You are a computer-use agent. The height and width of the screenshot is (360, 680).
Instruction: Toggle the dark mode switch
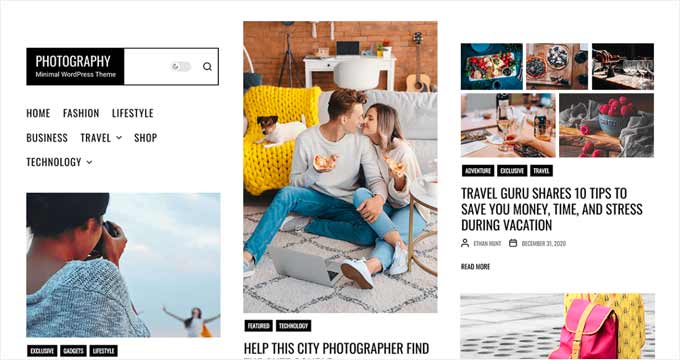[181, 66]
